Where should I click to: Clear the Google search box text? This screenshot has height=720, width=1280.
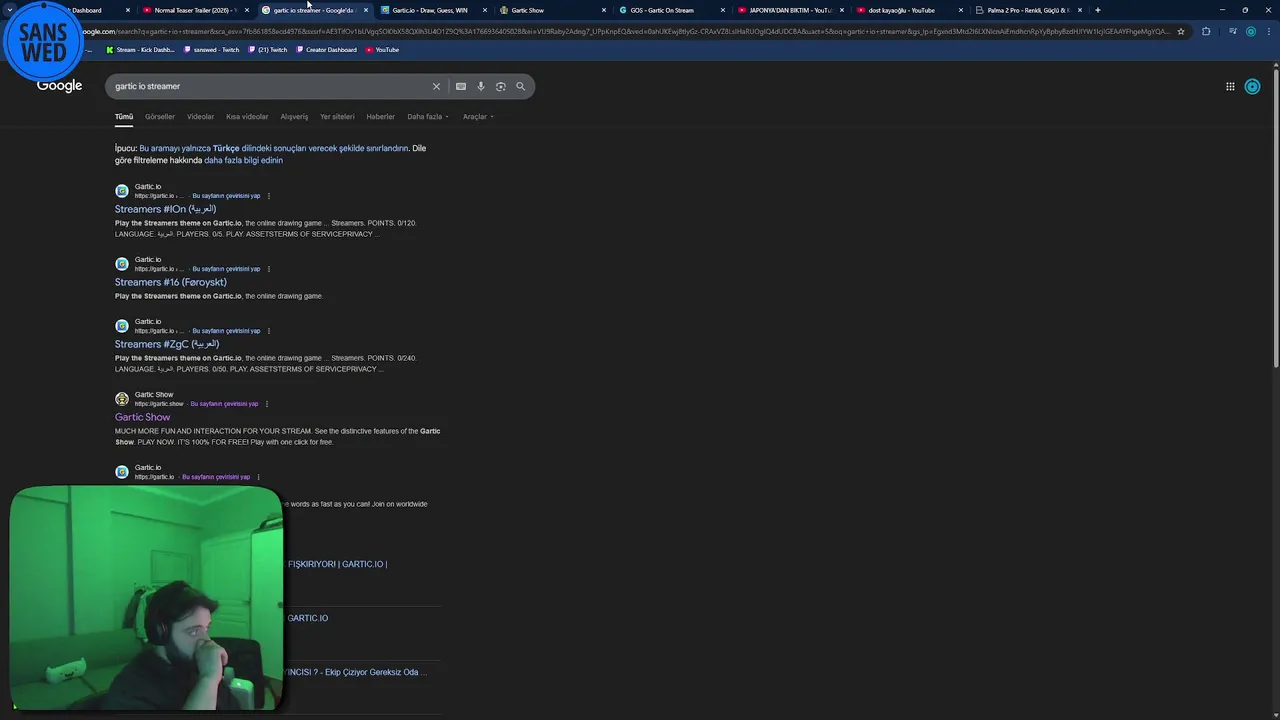click(x=436, y=86)
